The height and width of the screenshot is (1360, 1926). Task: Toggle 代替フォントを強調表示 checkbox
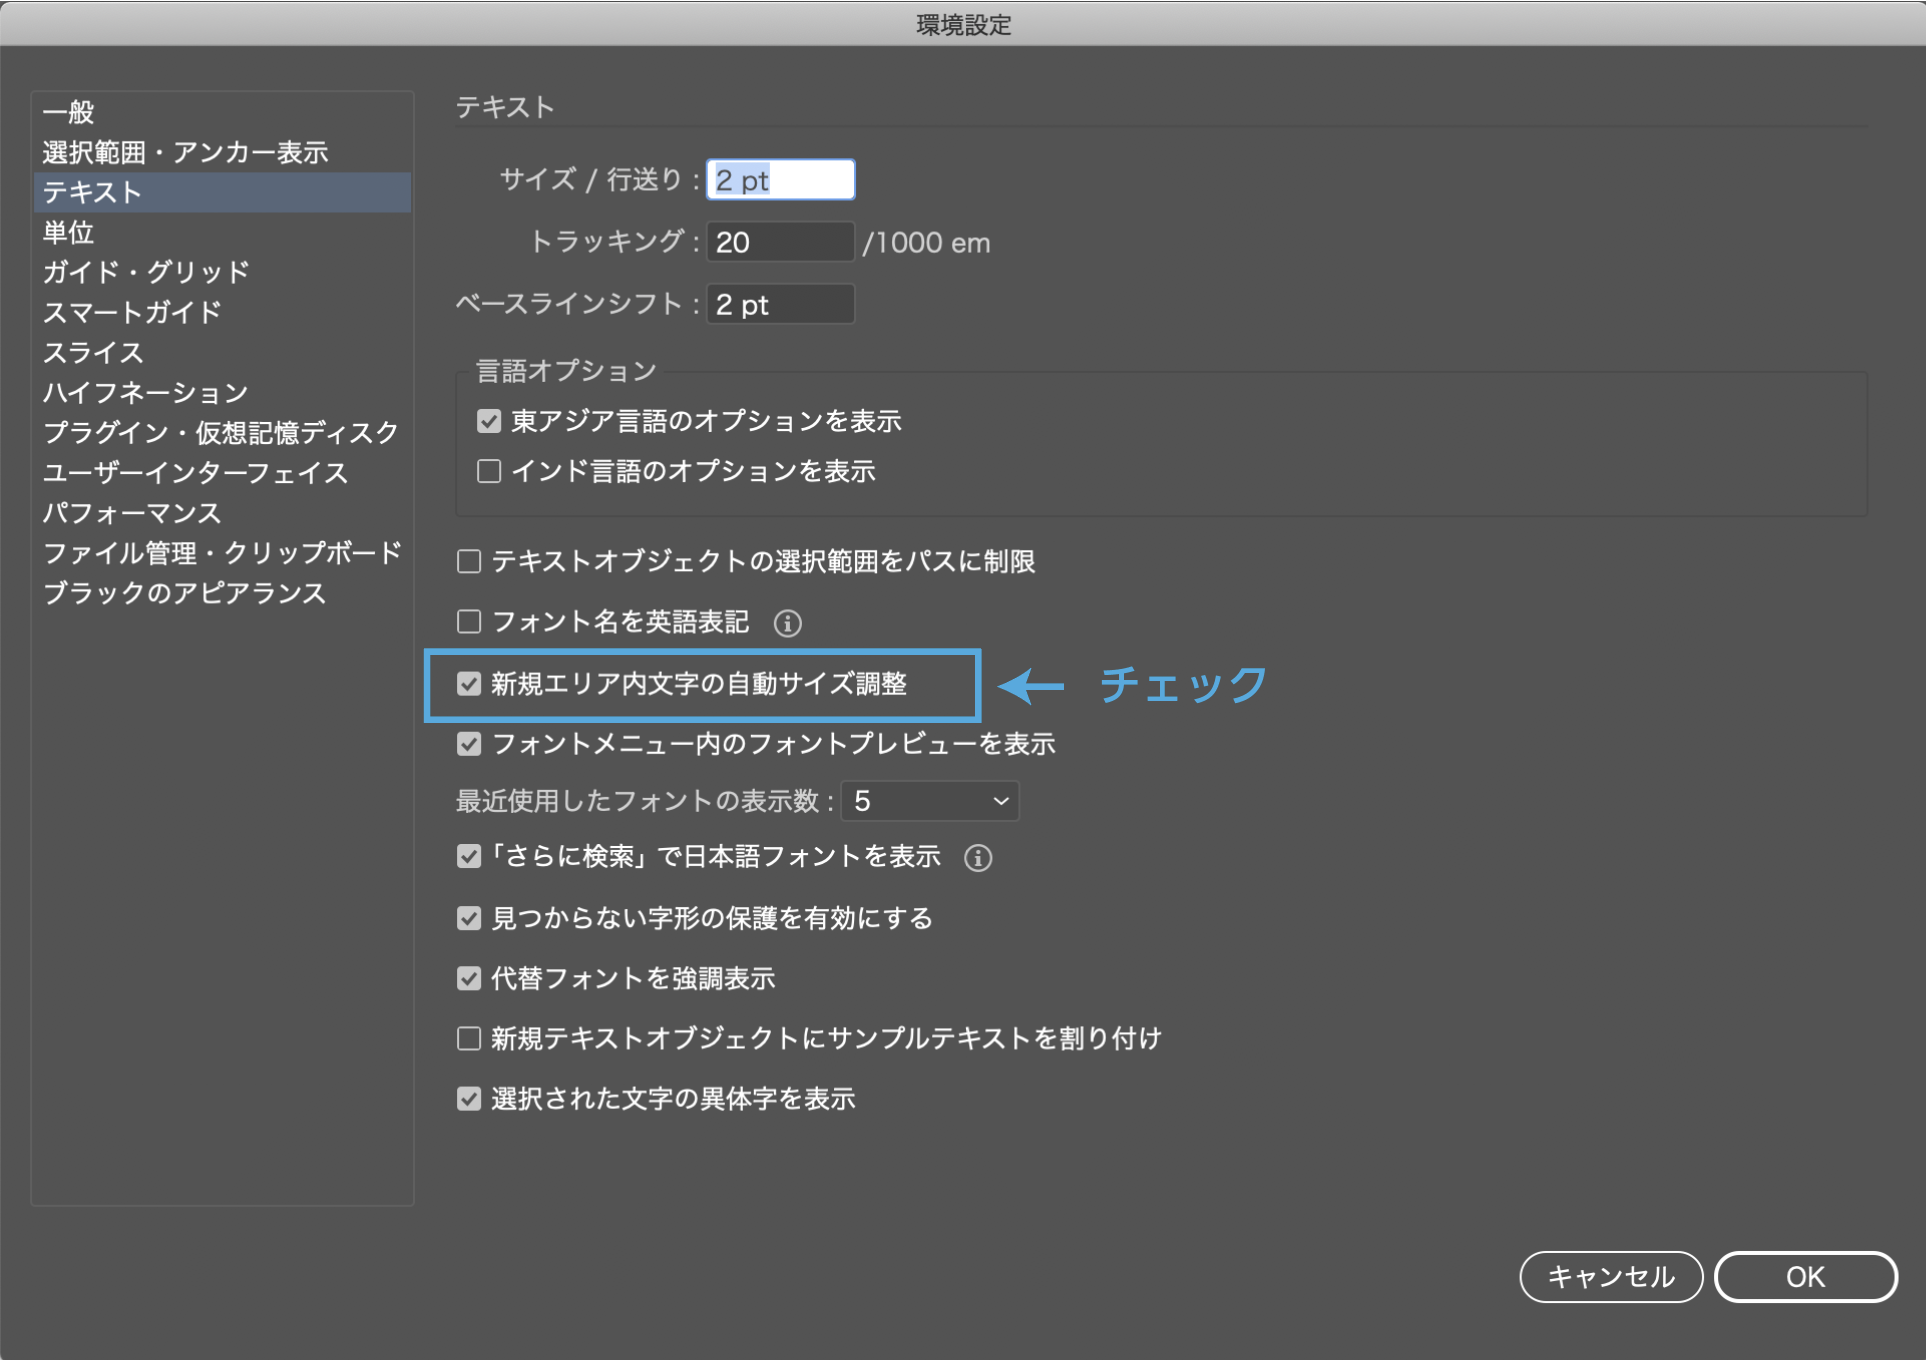tap(469, 978)
